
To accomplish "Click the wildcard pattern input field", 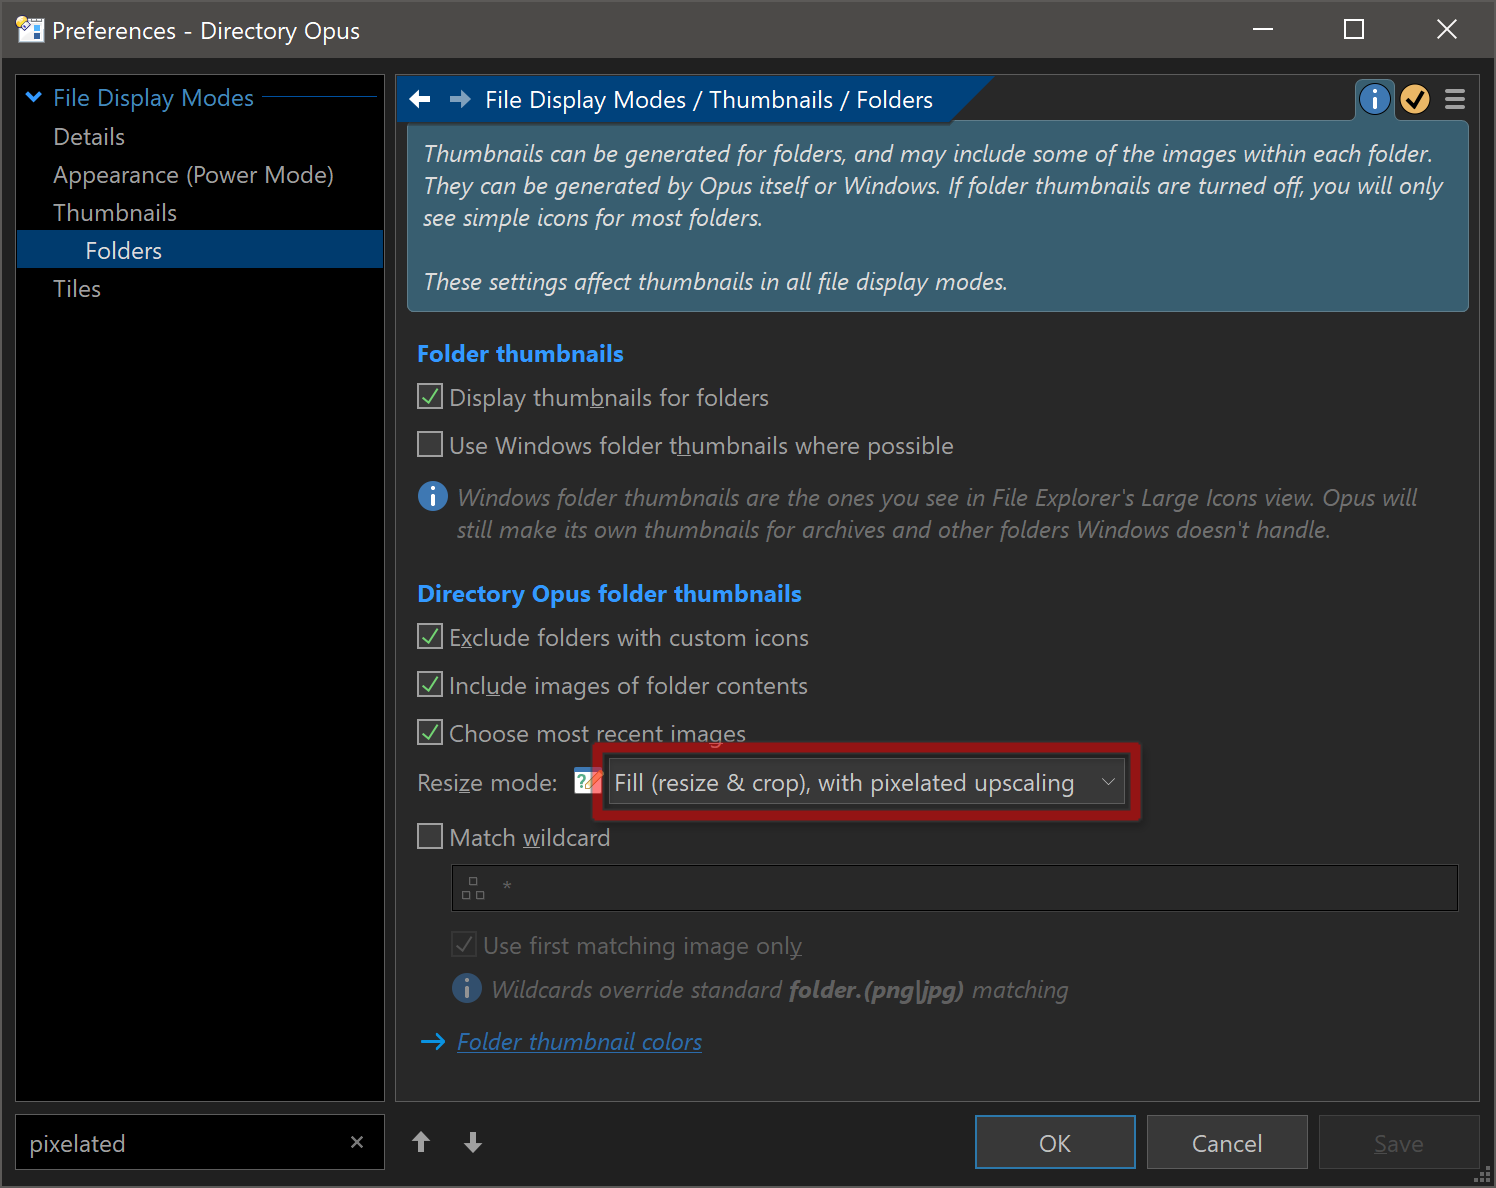I will click(955, 888).
